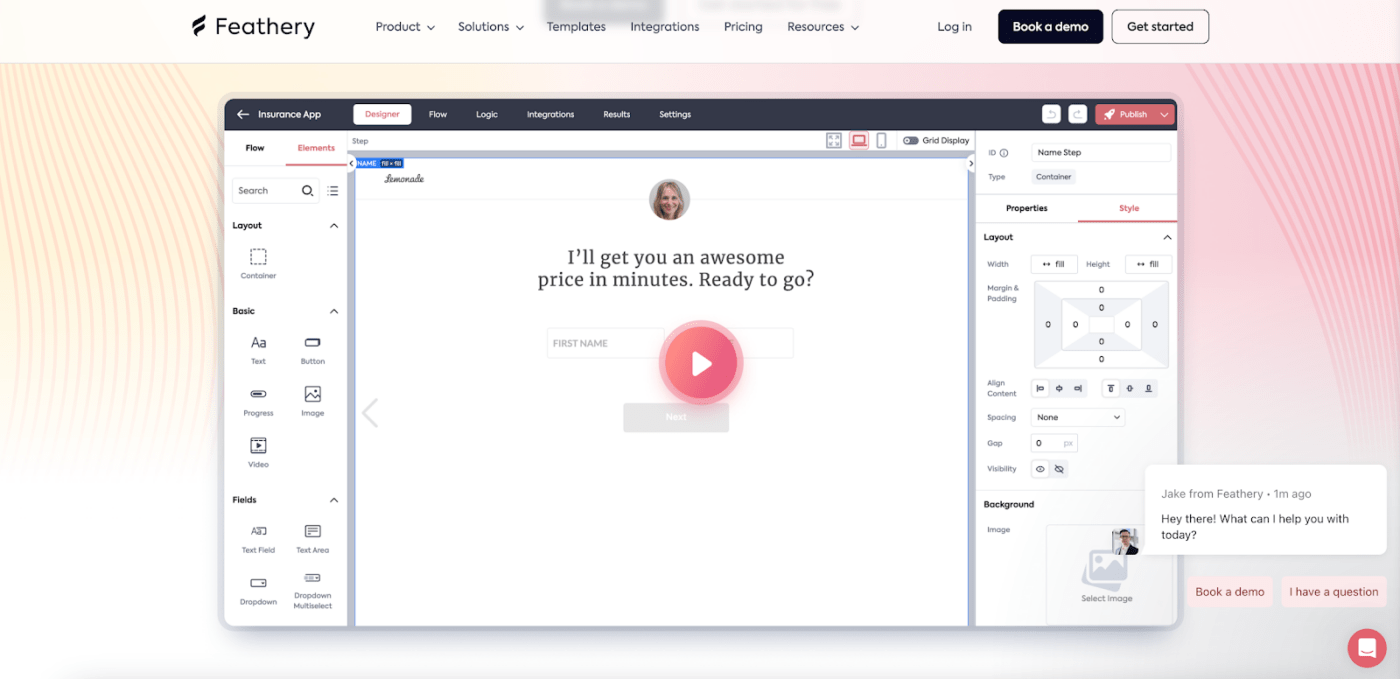Screen dimensions: 1400x679
Task: Click the list view icon beside search
Action: [333, 190]
